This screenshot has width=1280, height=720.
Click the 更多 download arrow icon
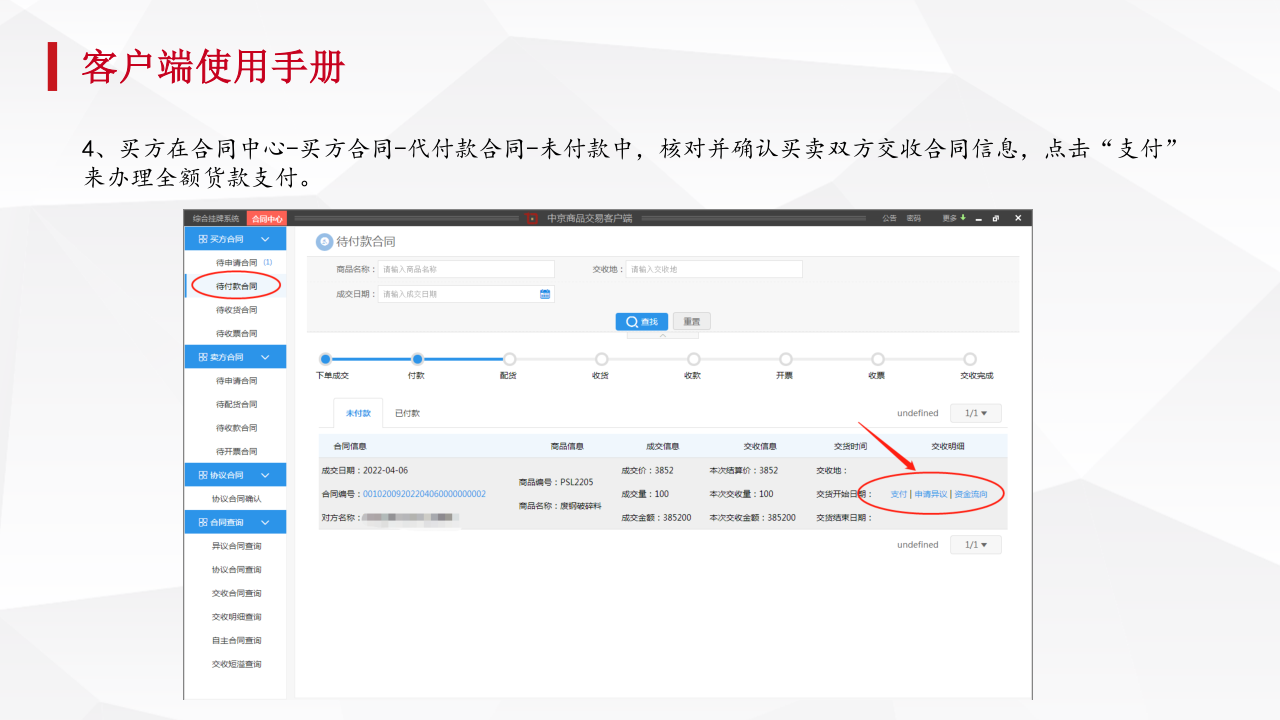[x=963, y=218]
